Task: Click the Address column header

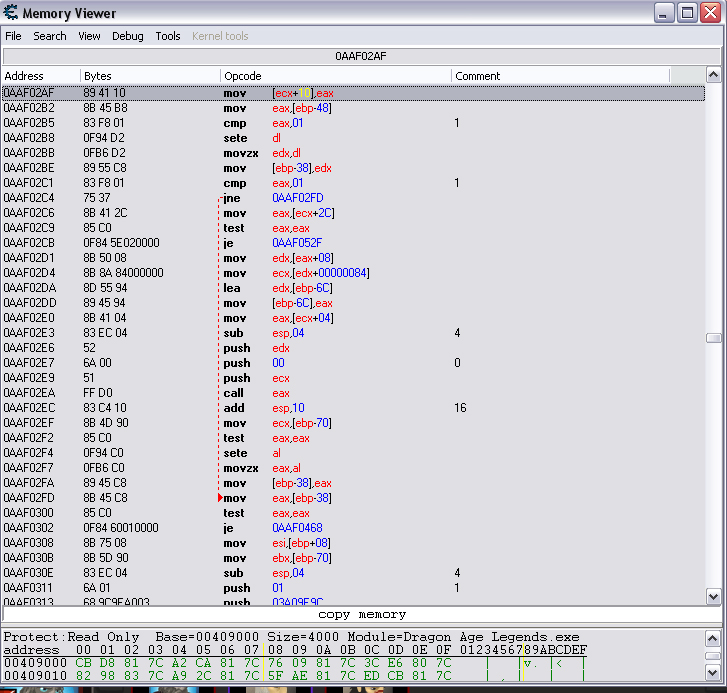Action: click(40, 76)
